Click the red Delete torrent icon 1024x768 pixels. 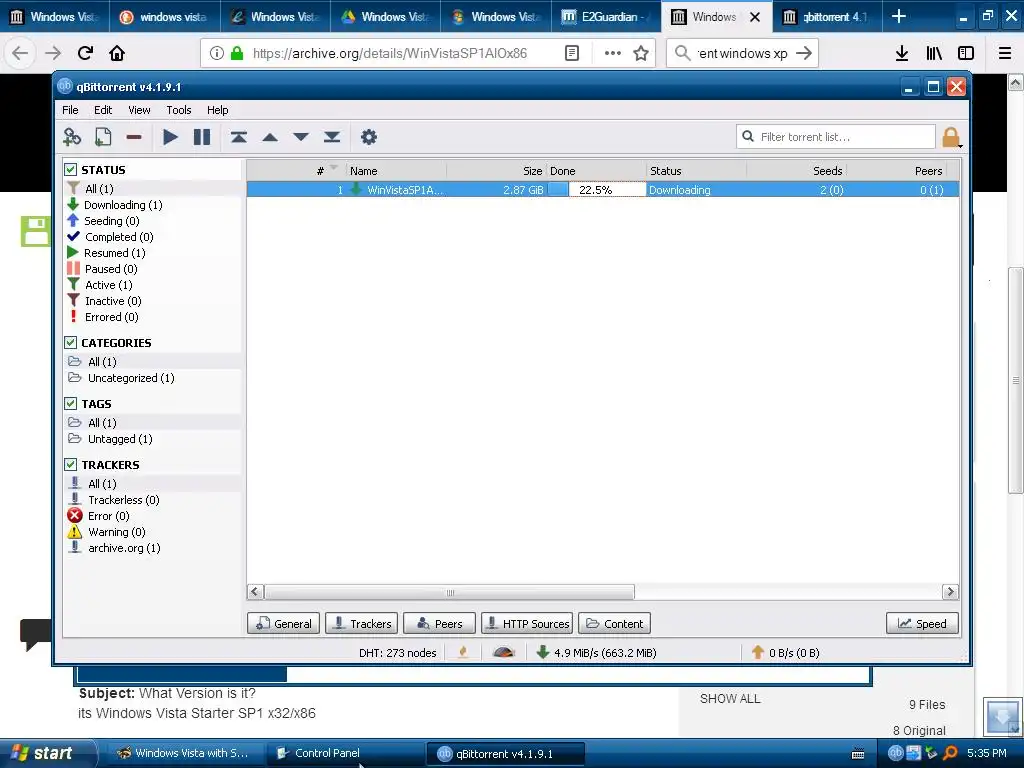(x=134, y=137)
